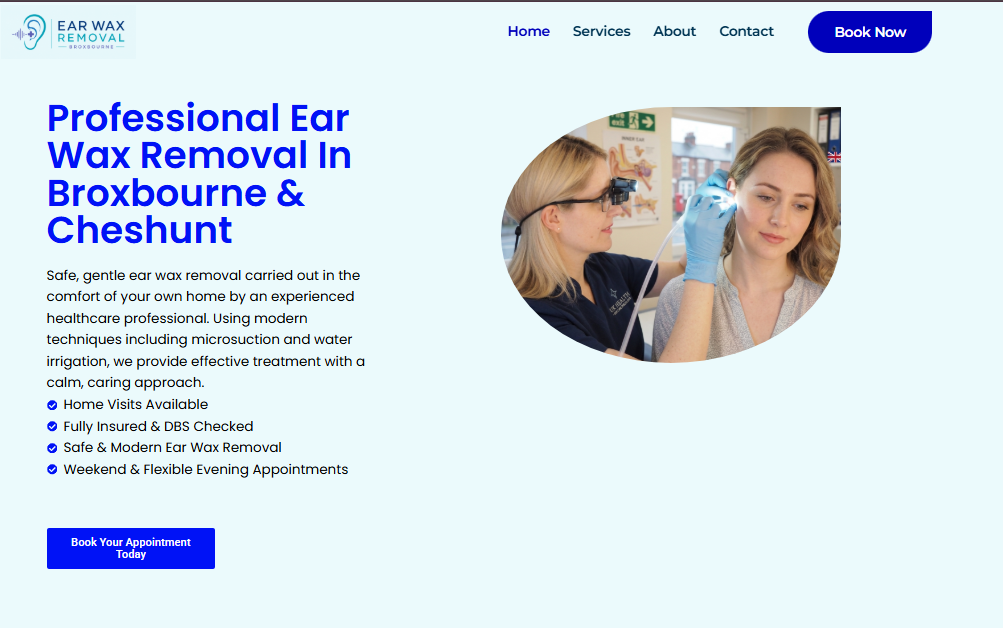Image resolution: width=1003 pixels, height=628 pixels.
Task: Click the paragraph starting 'Safe, gentle ear wax'
Action: (x=205, y=329)
